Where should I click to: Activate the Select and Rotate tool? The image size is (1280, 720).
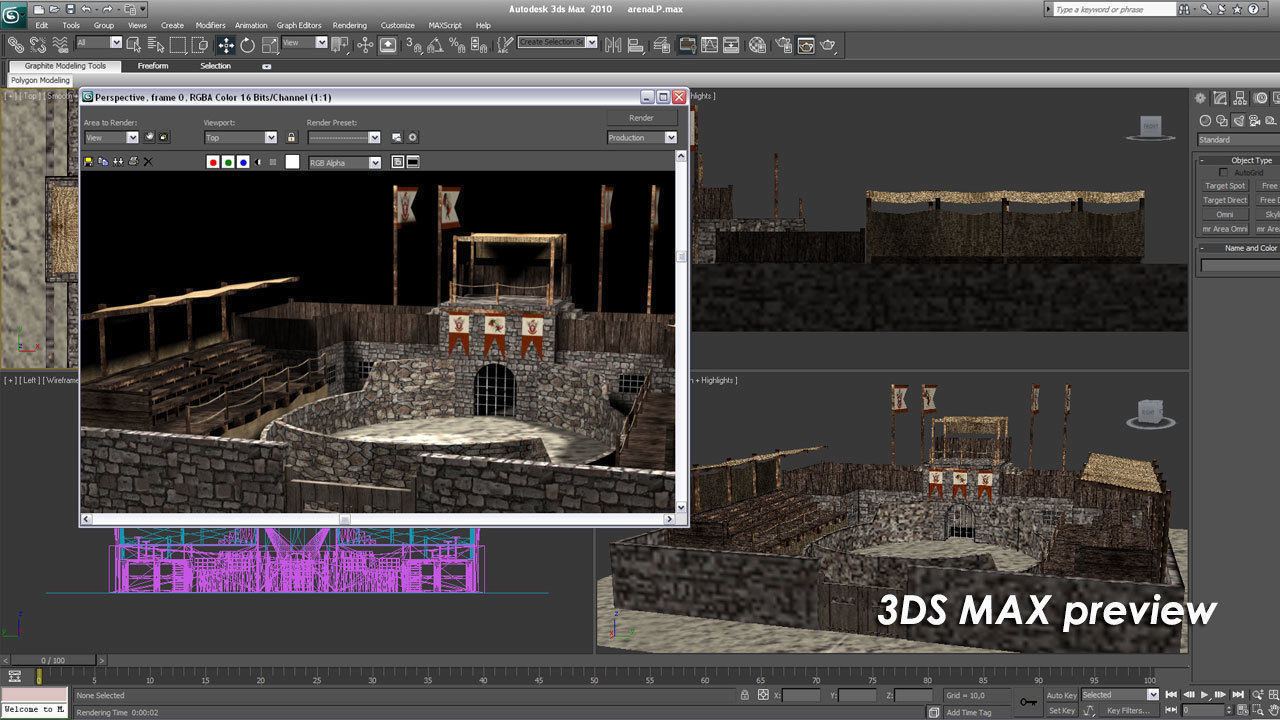pos(247,44)
